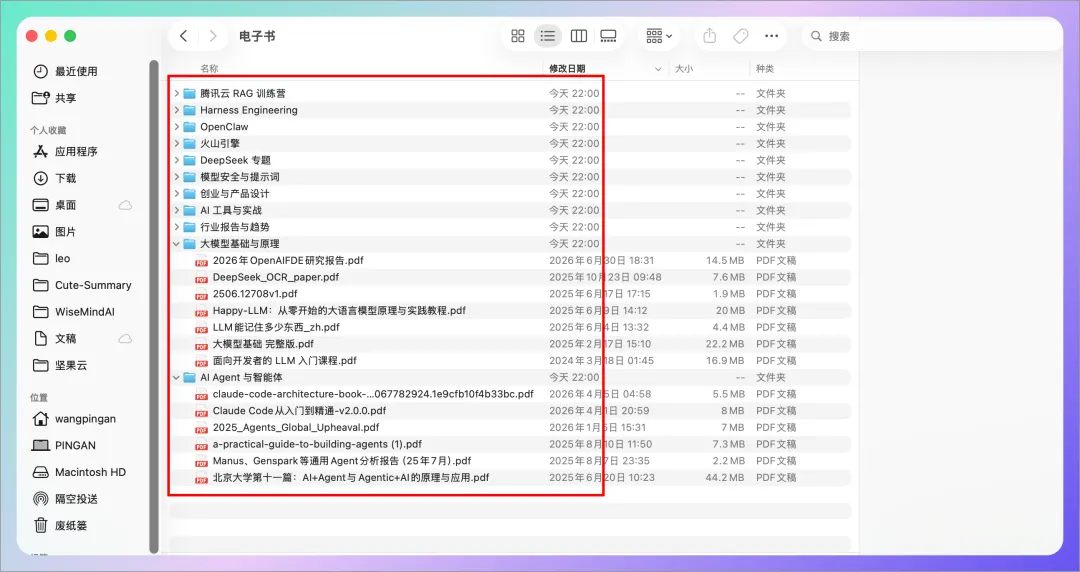Collapse the AI Agent 与智能体 folder
1080x572 pixels.
[x=176, y=378]
